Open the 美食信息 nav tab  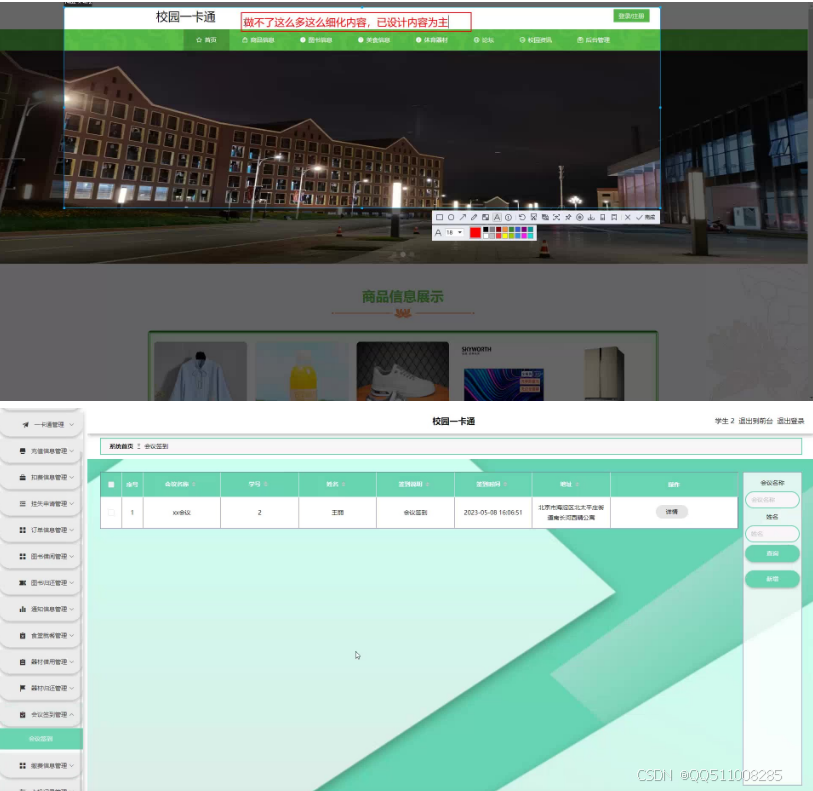click(x=374, y=40)
